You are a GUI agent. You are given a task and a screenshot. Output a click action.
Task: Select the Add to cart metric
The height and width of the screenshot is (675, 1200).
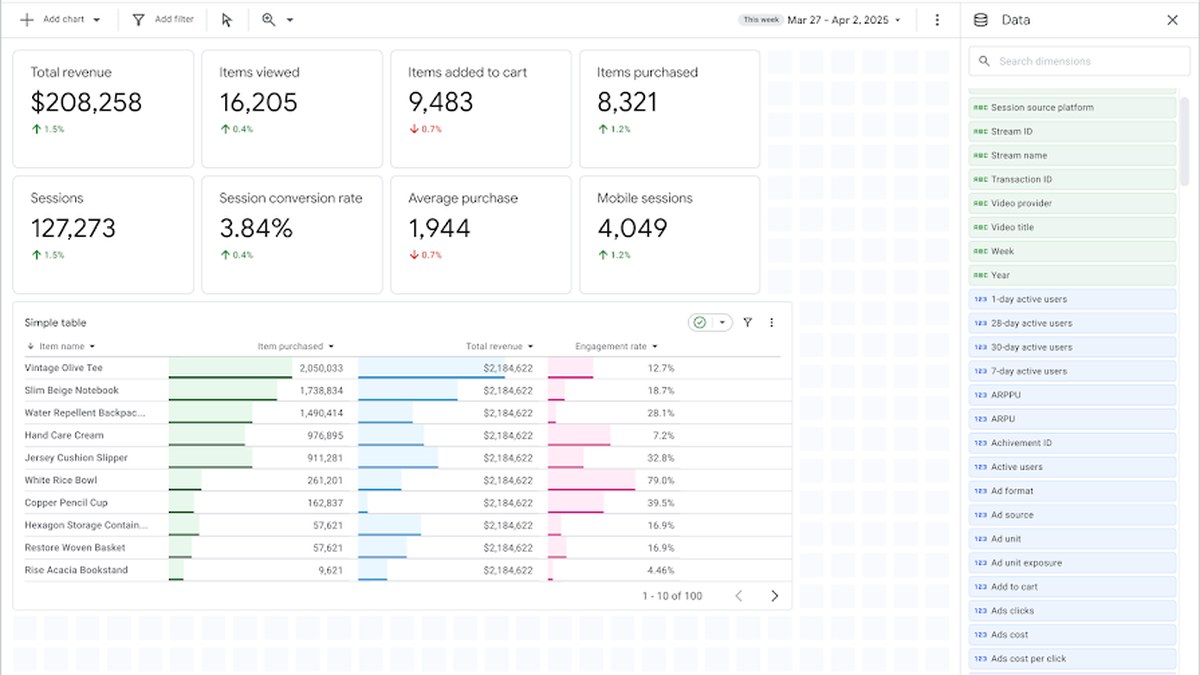pos(1073,587)
